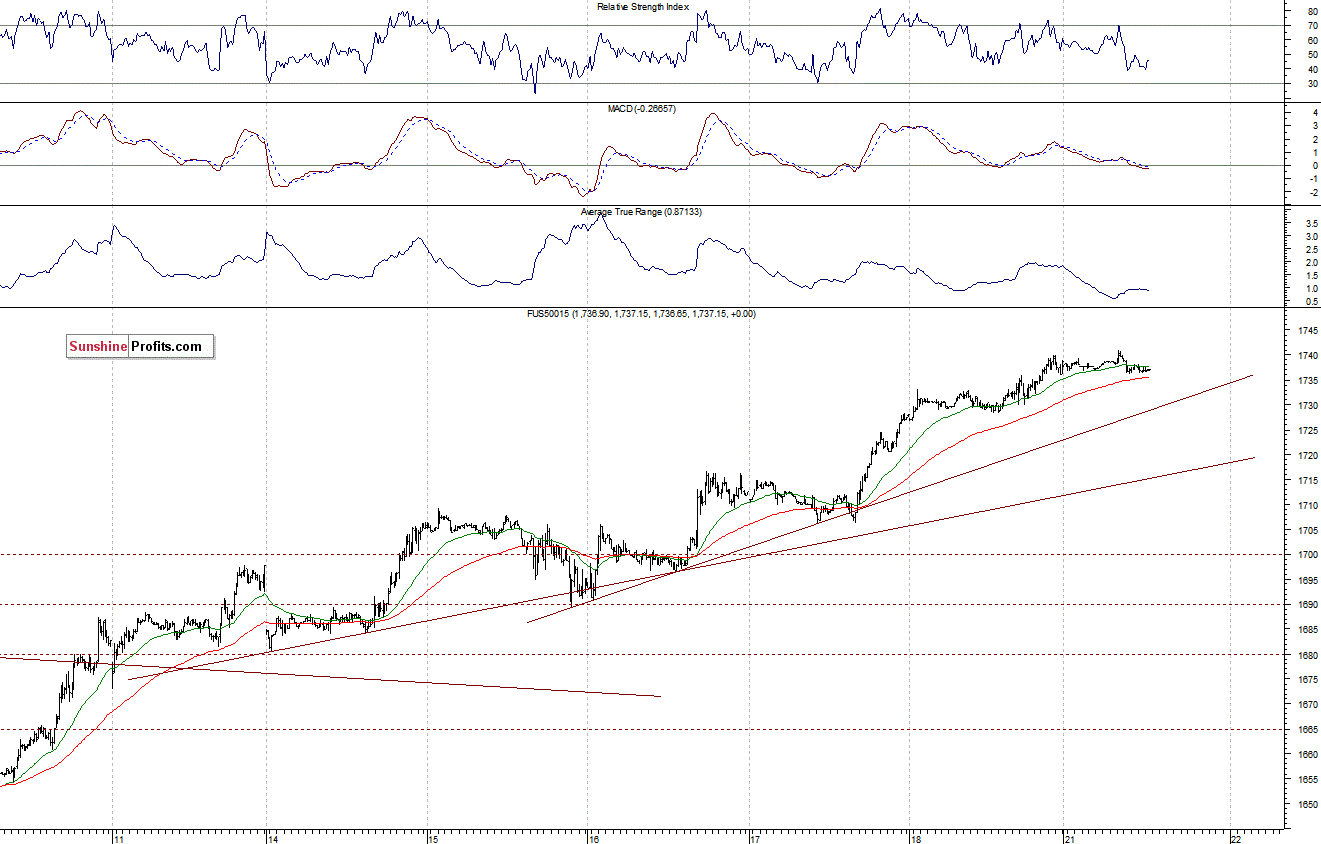
Task: Select the Relative Strength Index panel title
Action: pos(643,7)
